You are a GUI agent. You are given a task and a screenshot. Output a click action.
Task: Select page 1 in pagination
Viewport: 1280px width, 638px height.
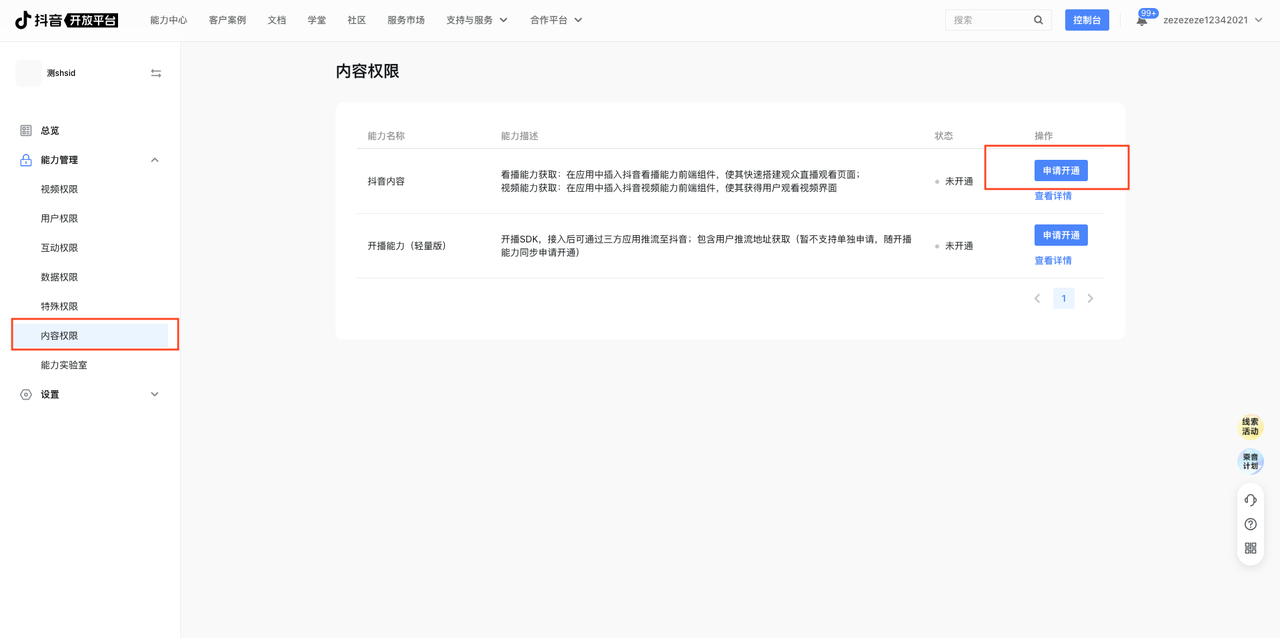pos(1064,298)
